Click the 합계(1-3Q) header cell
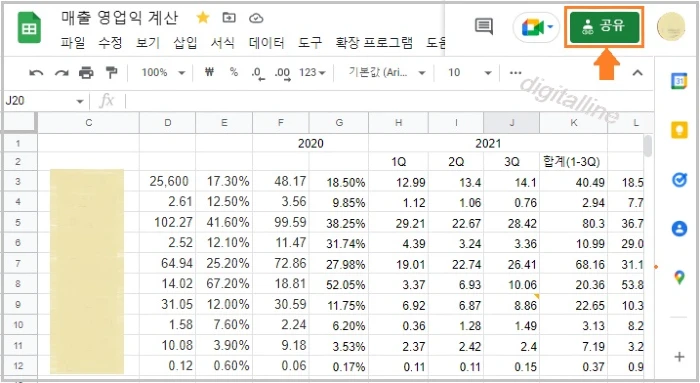 tap(574, 162)
